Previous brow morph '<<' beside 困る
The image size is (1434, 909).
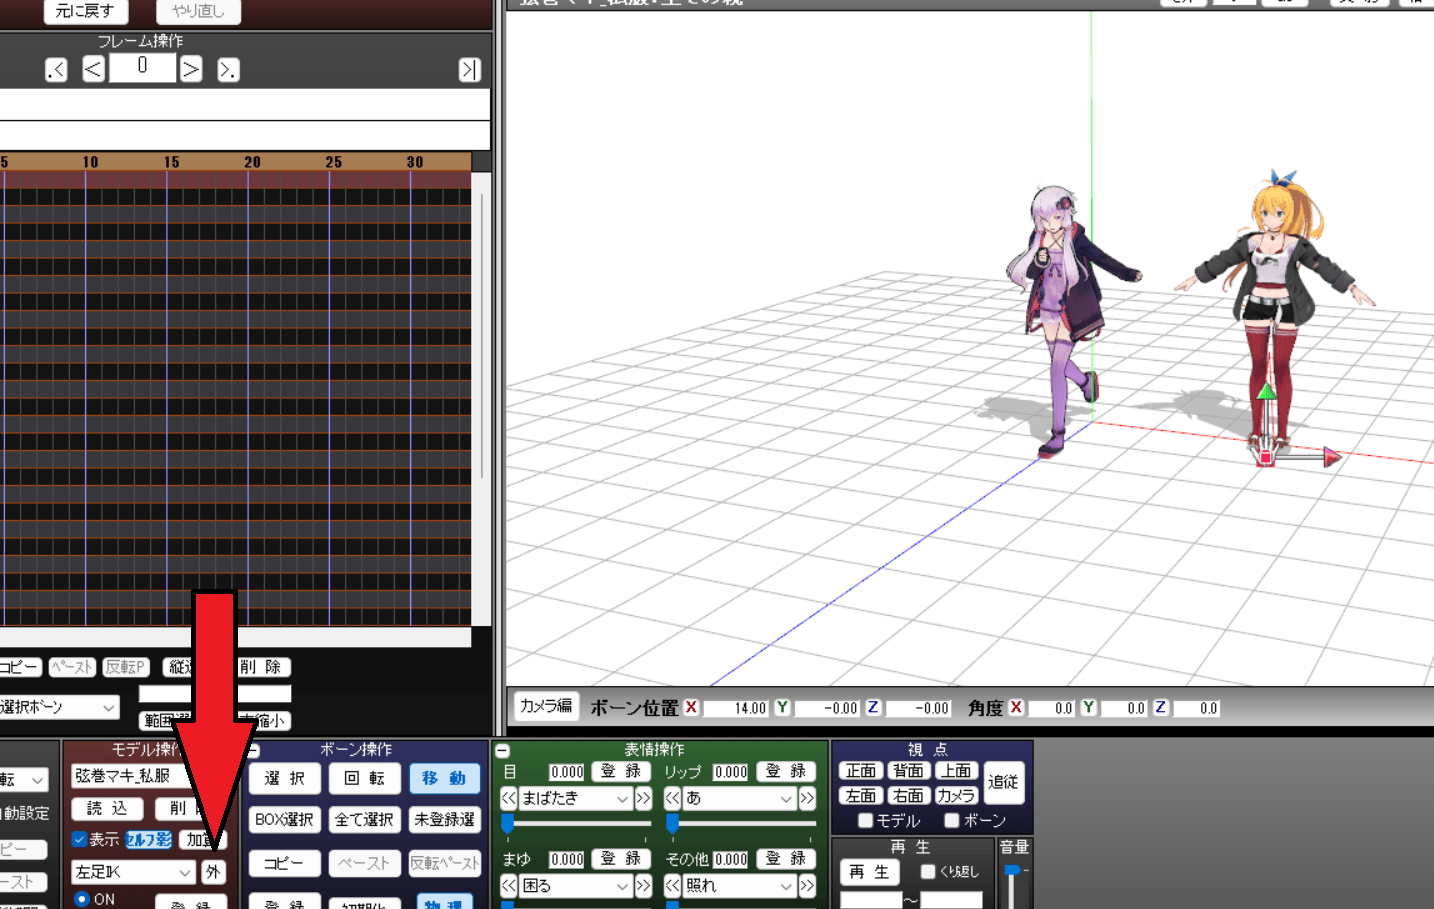509,886
